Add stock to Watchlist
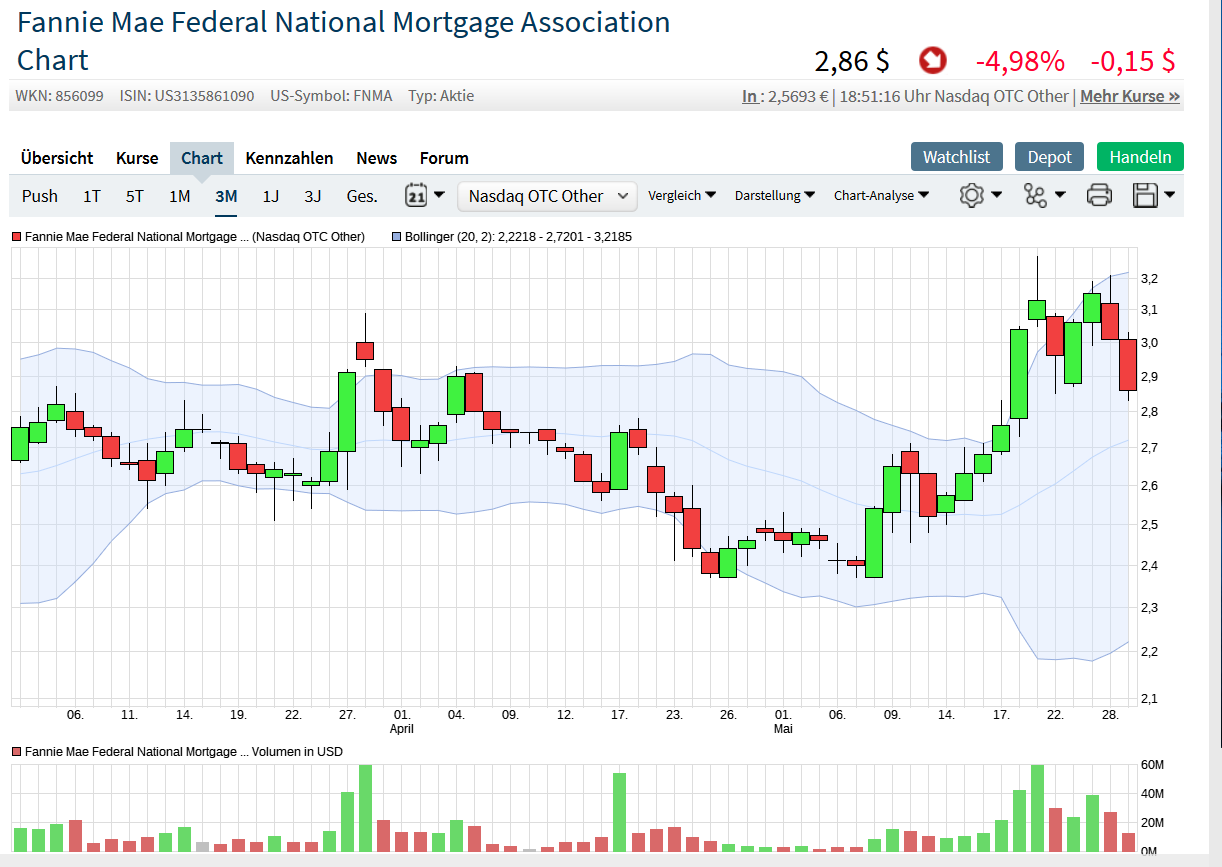Image resolution: width=1222 pixels, height=867 pixels. (x=957, y=157)
